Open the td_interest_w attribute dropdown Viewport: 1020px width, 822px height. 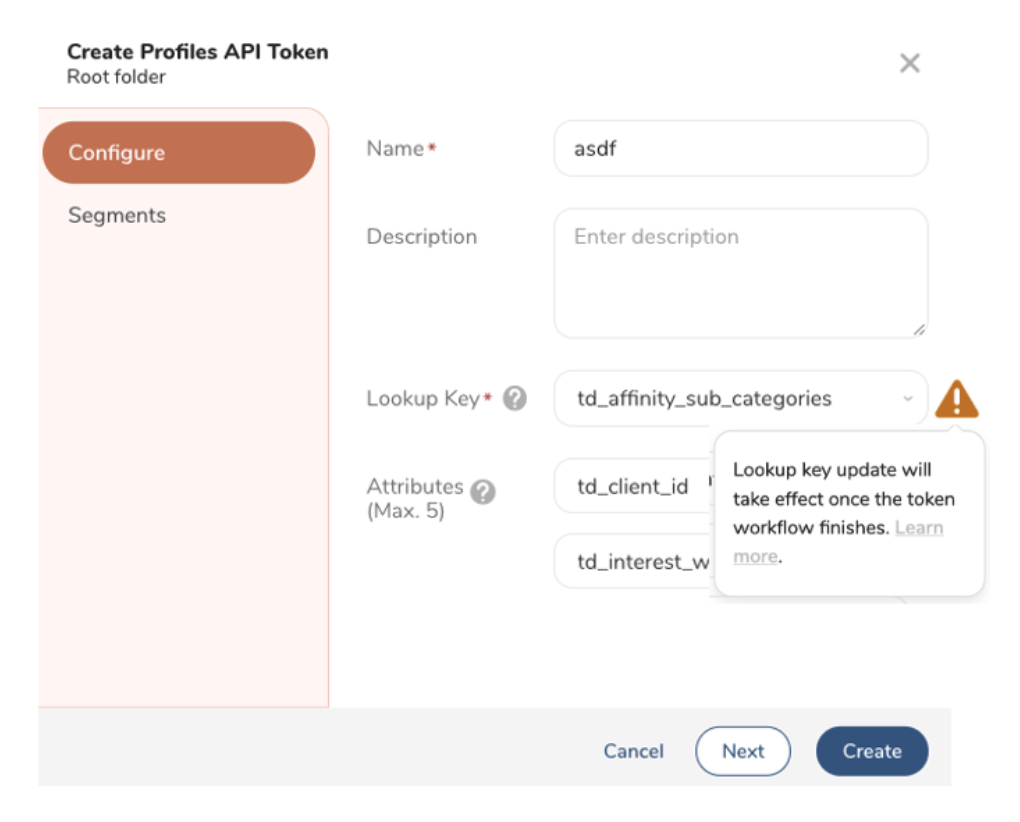[632, 562]
